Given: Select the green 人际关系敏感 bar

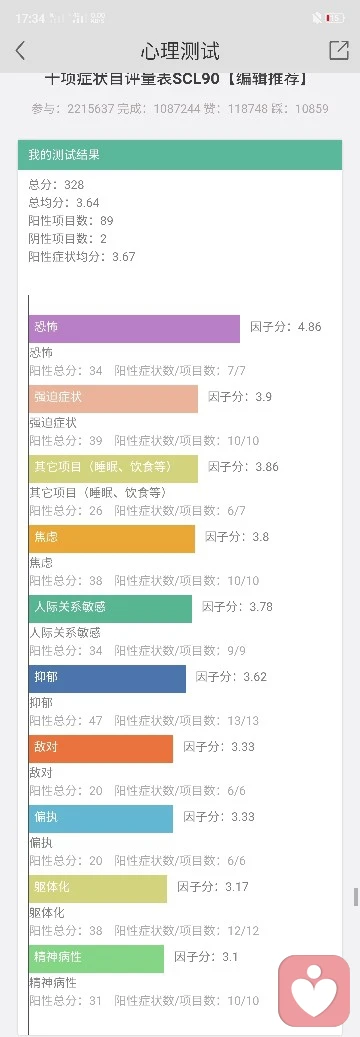Looking at the screenshot, I should (111, 608).
